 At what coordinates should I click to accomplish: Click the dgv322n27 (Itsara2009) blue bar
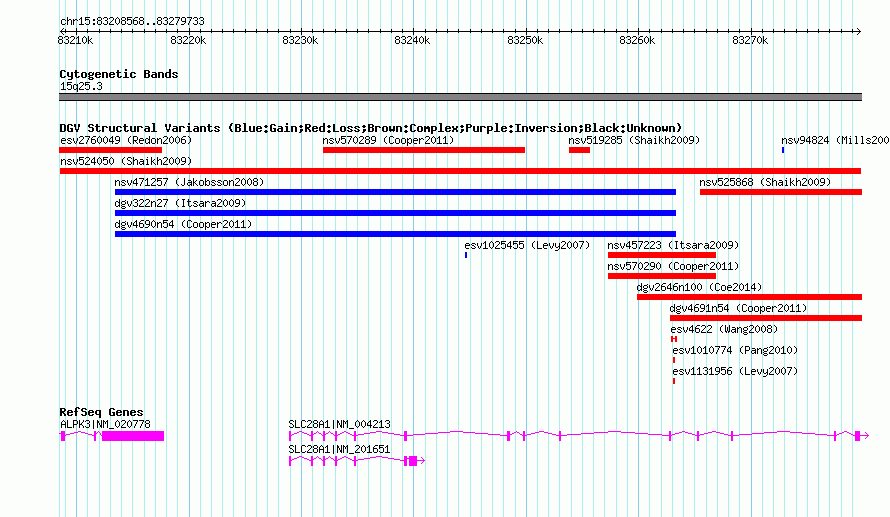(395, 213)
